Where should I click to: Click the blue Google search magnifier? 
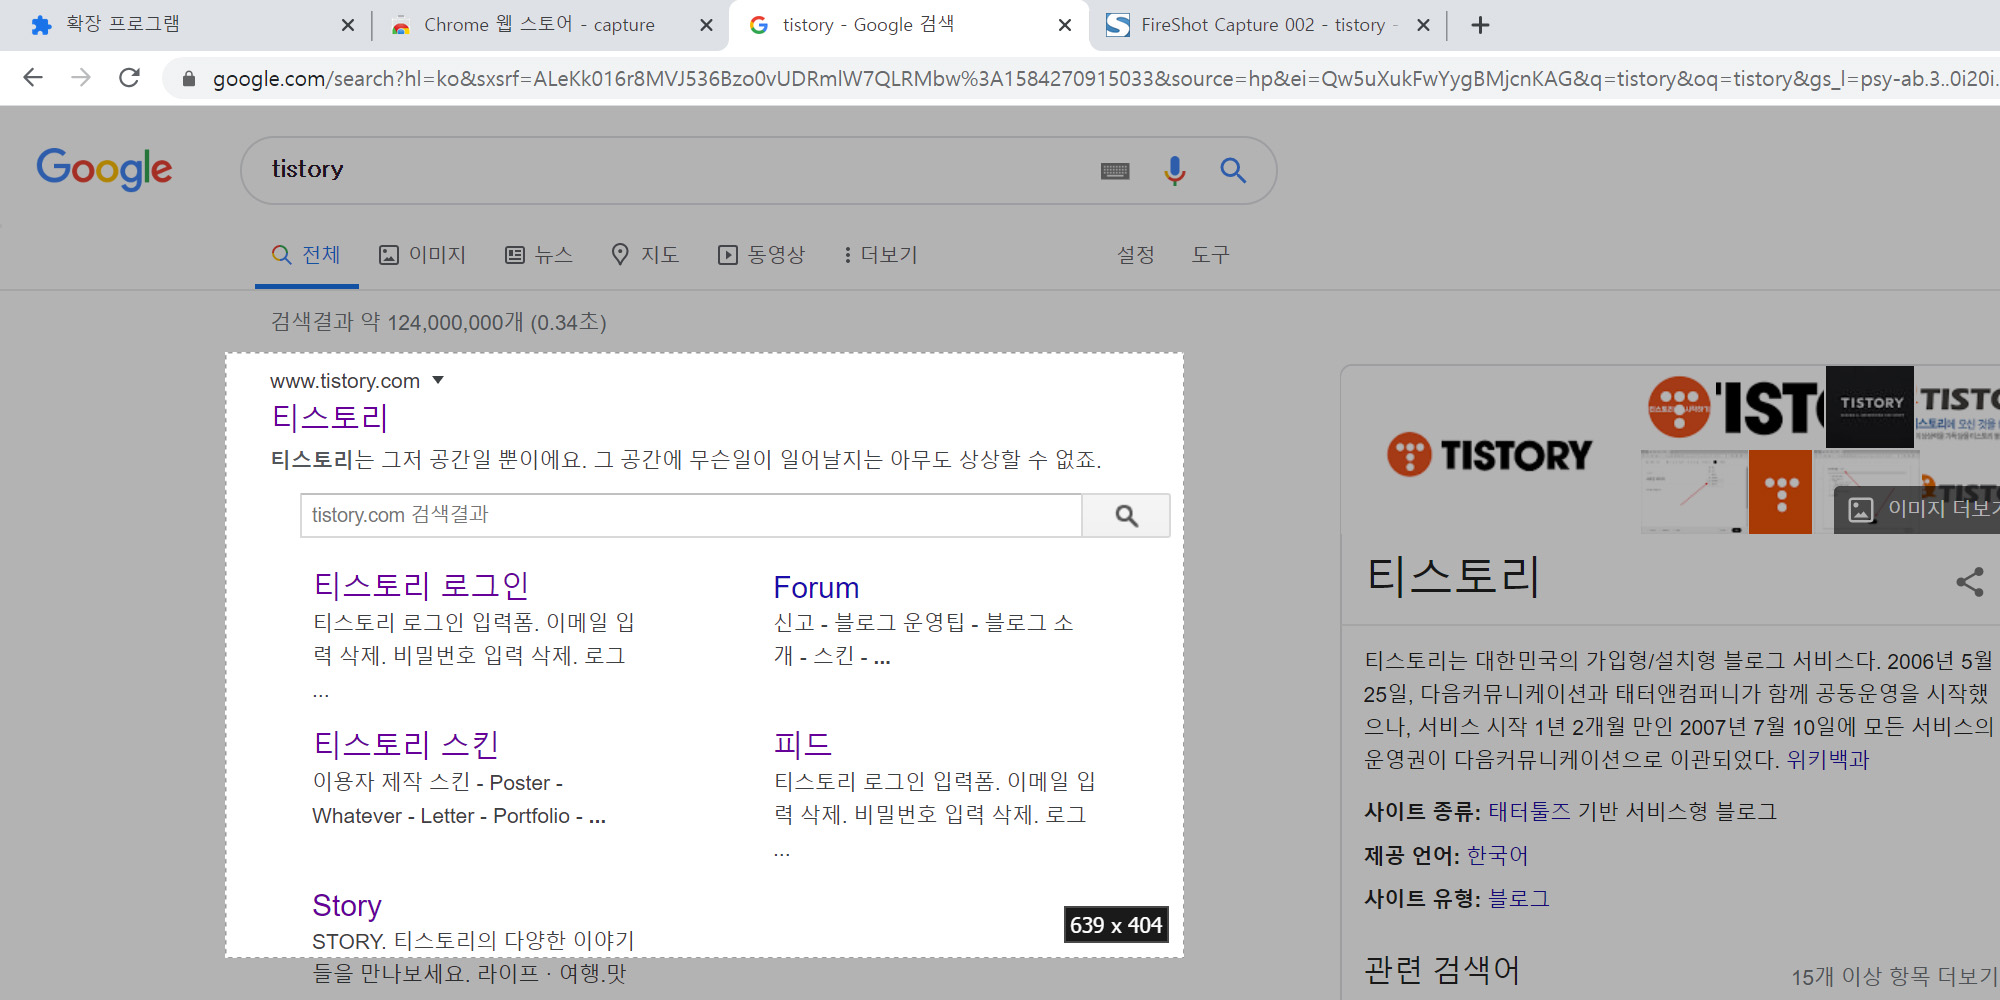click(x=1233, y=171)
